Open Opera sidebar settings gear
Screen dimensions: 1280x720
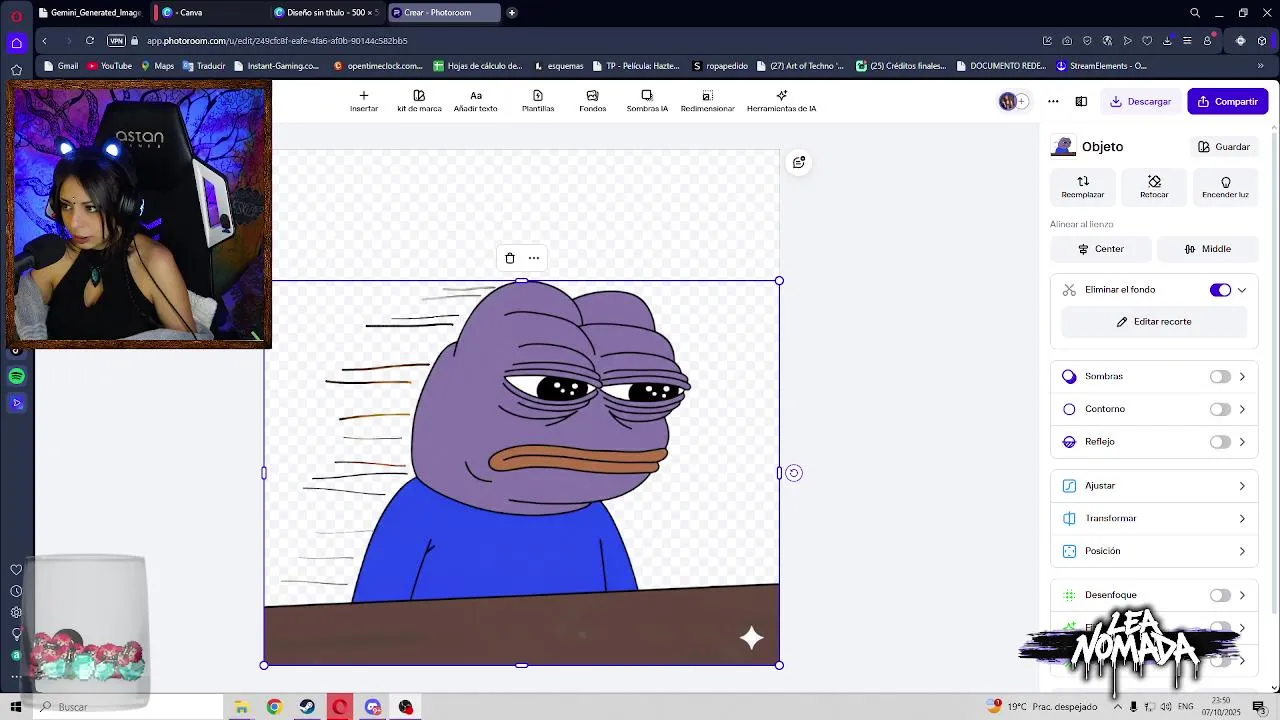click(16, 612)
